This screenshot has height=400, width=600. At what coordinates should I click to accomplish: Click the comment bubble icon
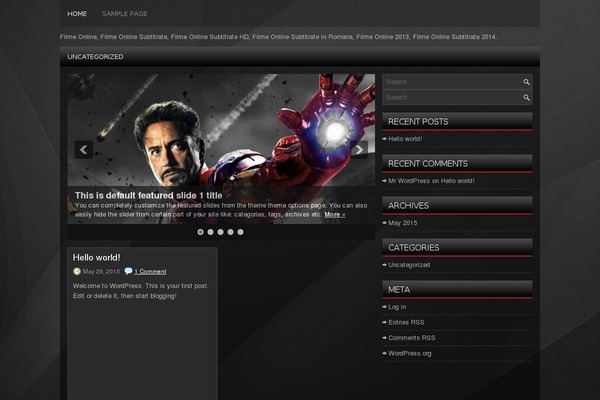click(128, 271)
